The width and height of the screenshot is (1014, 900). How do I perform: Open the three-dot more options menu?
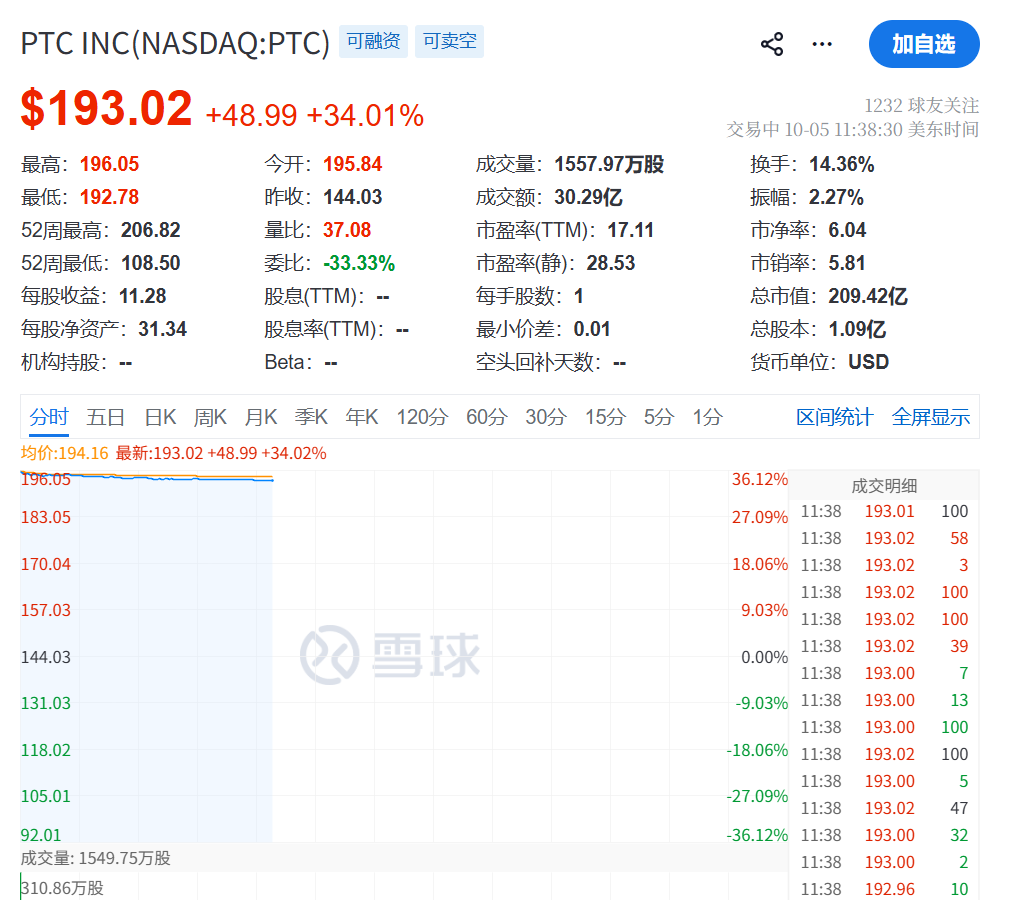tap(822, 44)
